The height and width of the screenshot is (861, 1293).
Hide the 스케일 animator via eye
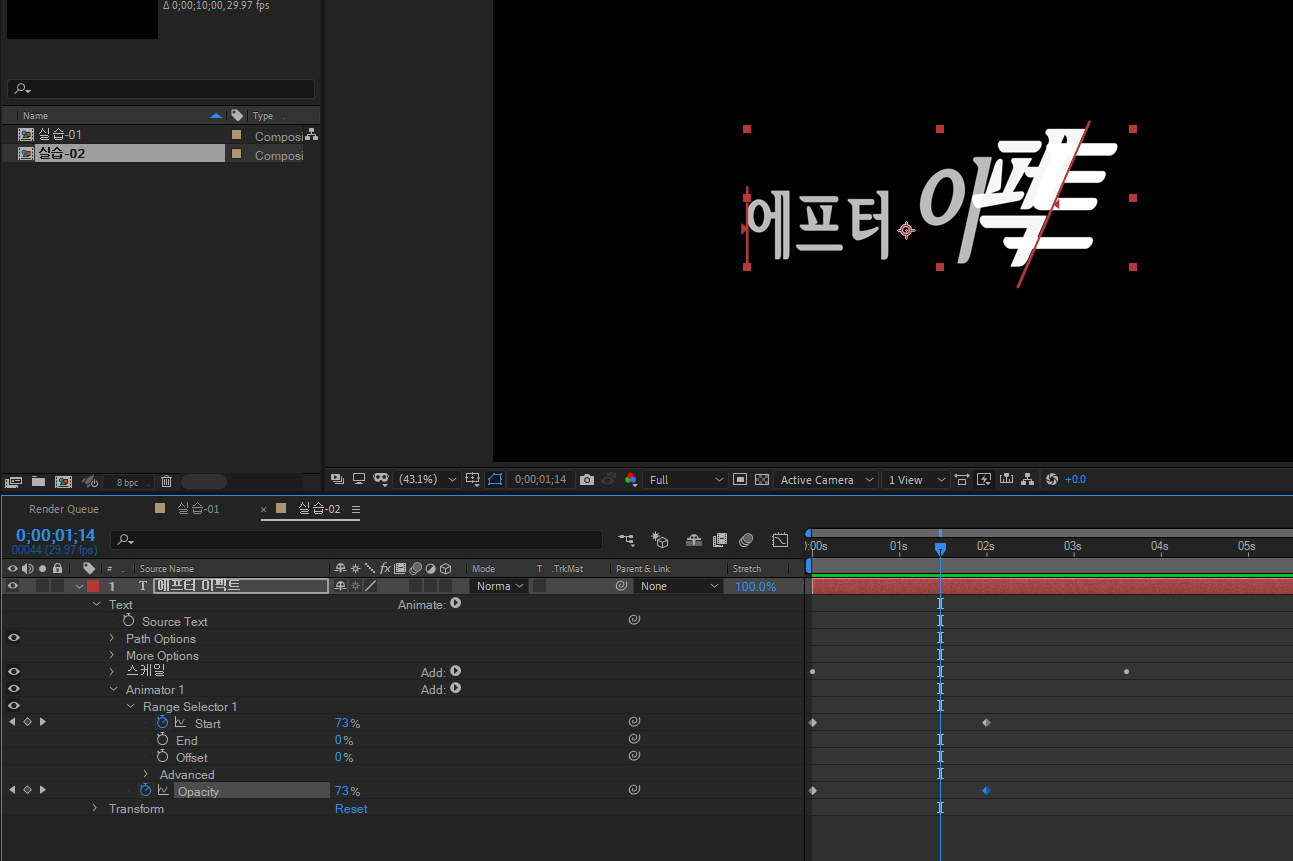(x=13, y=671)
